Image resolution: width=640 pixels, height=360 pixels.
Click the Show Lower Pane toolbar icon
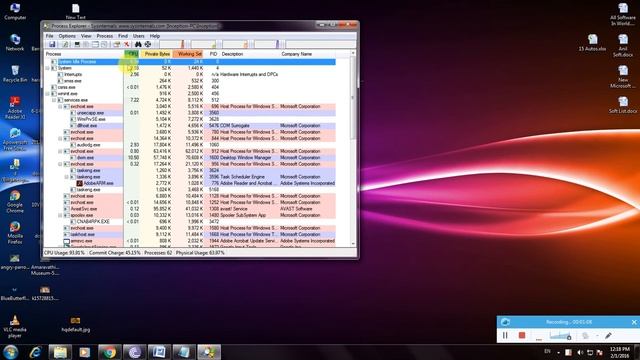[x=95, y=44]
